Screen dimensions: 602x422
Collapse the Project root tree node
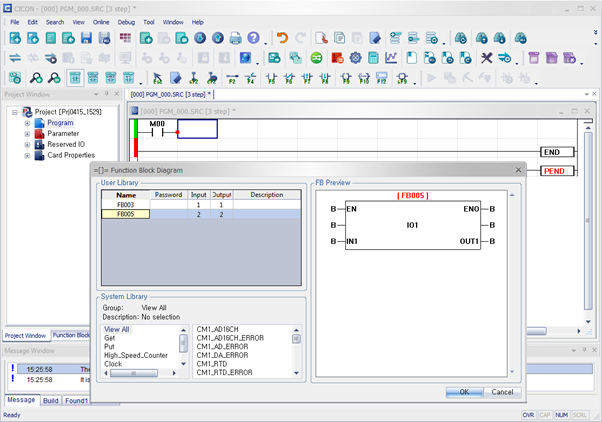(x=15, y=112)
